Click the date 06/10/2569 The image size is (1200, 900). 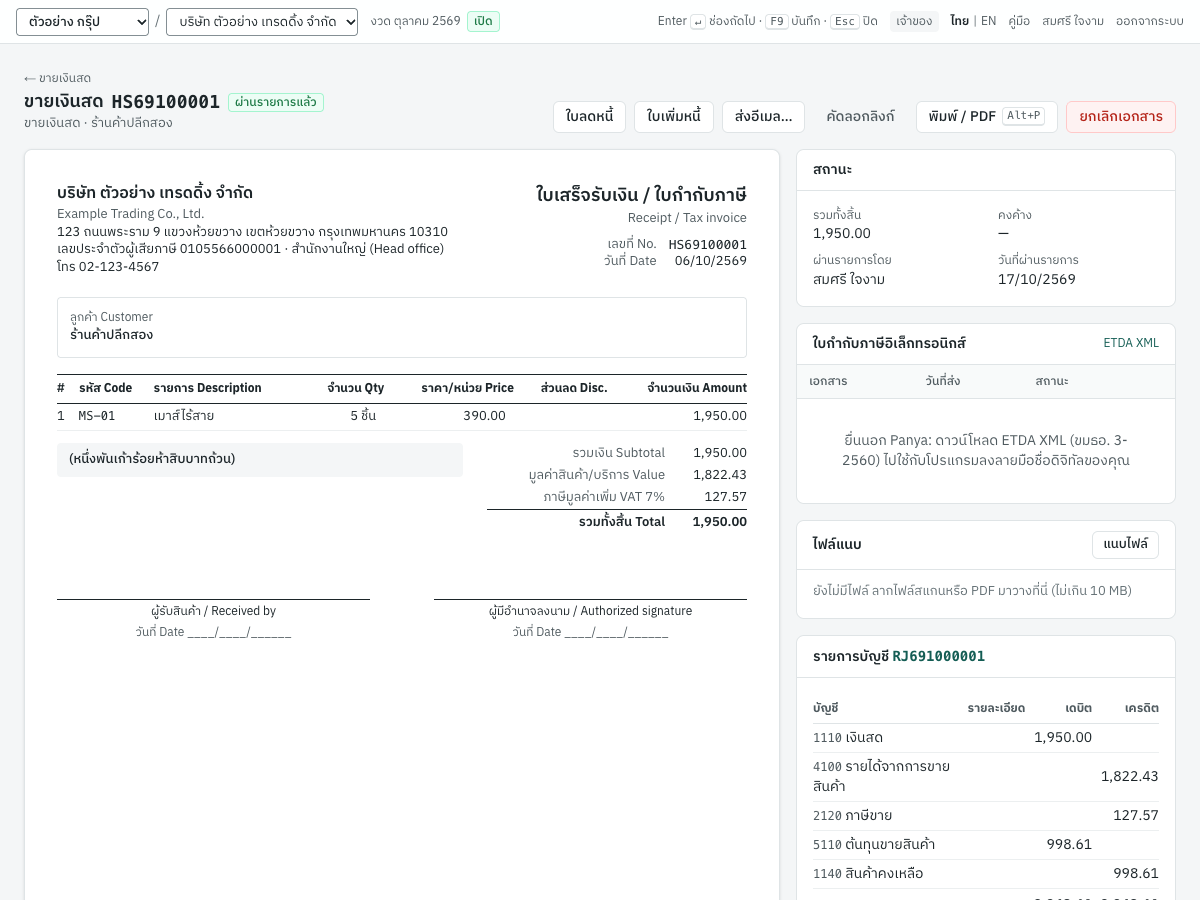(x=710, y=260)
